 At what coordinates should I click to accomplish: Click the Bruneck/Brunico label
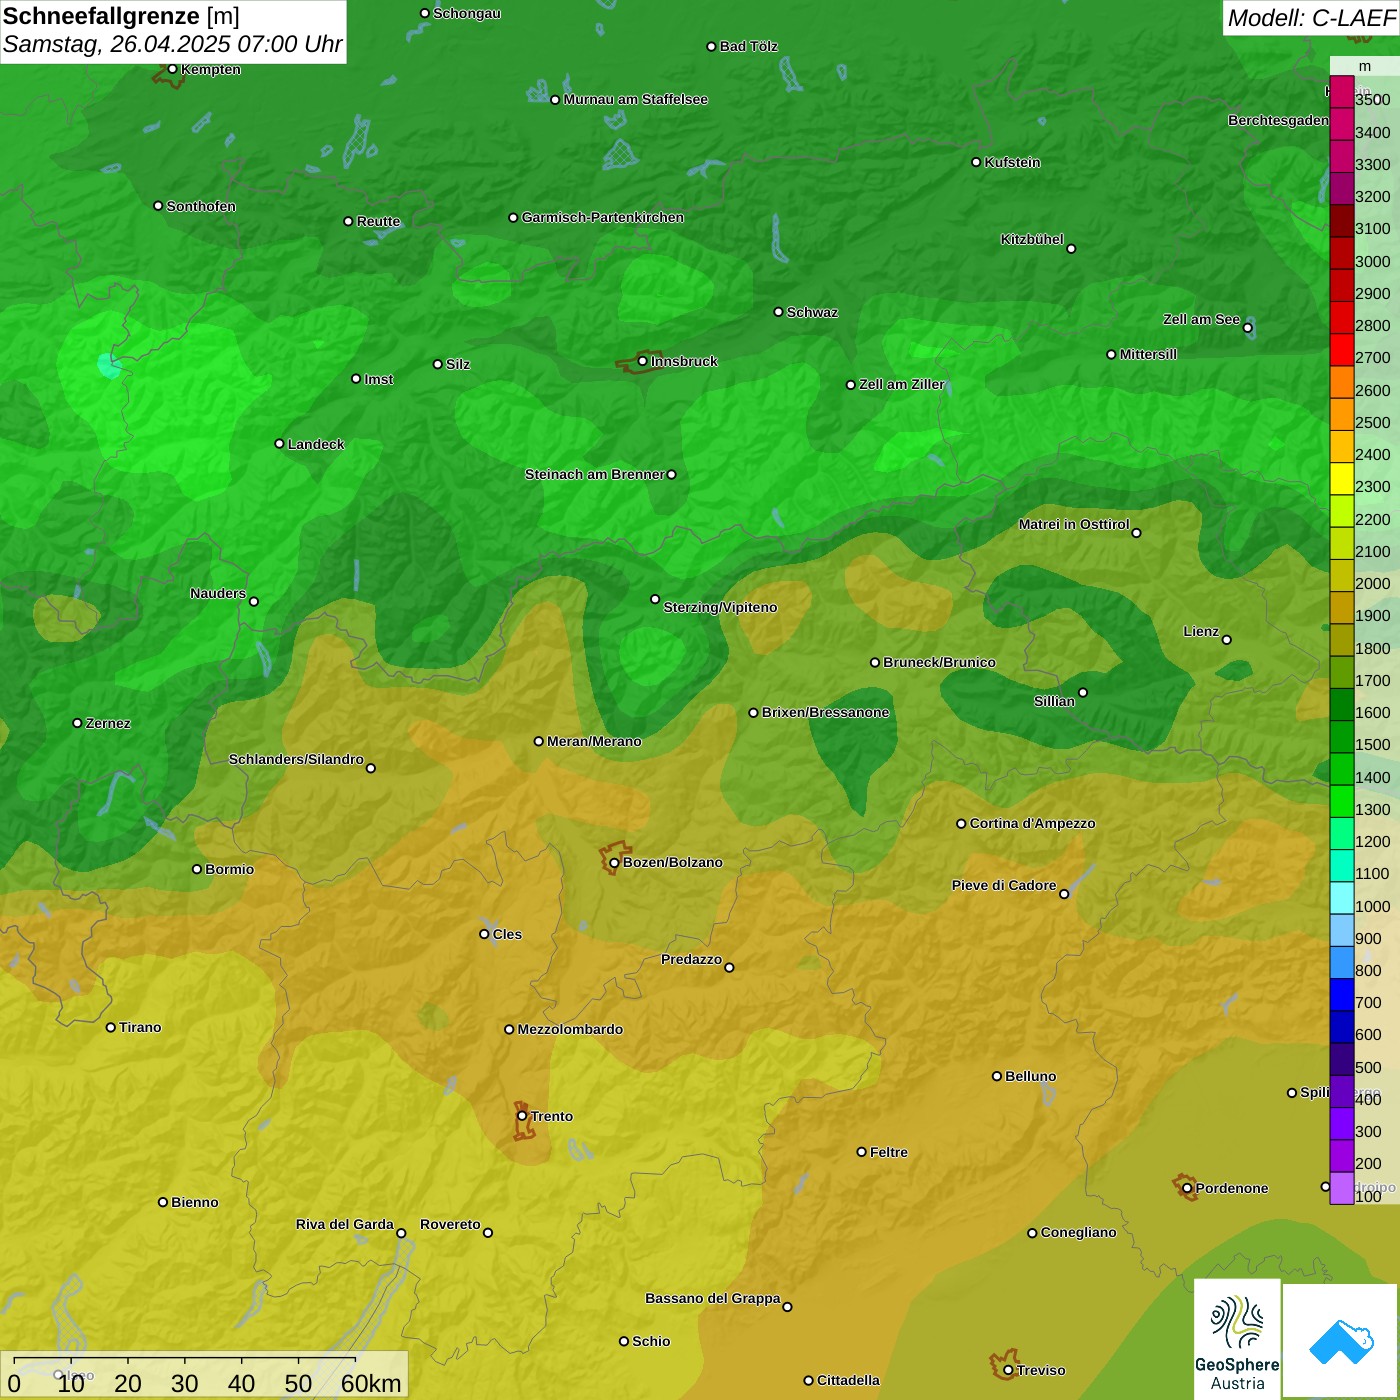pos(939,662)
